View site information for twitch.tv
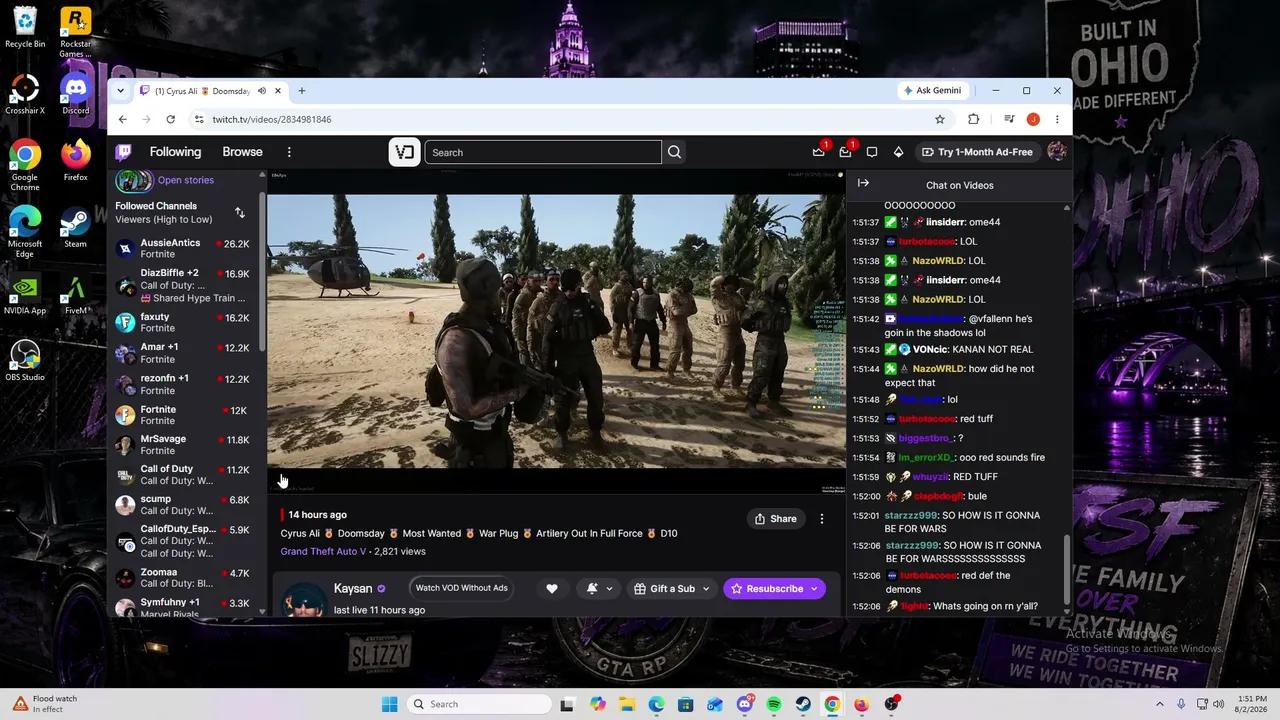Viewport: 1280px width, 720px height. (x=199, y=119)
